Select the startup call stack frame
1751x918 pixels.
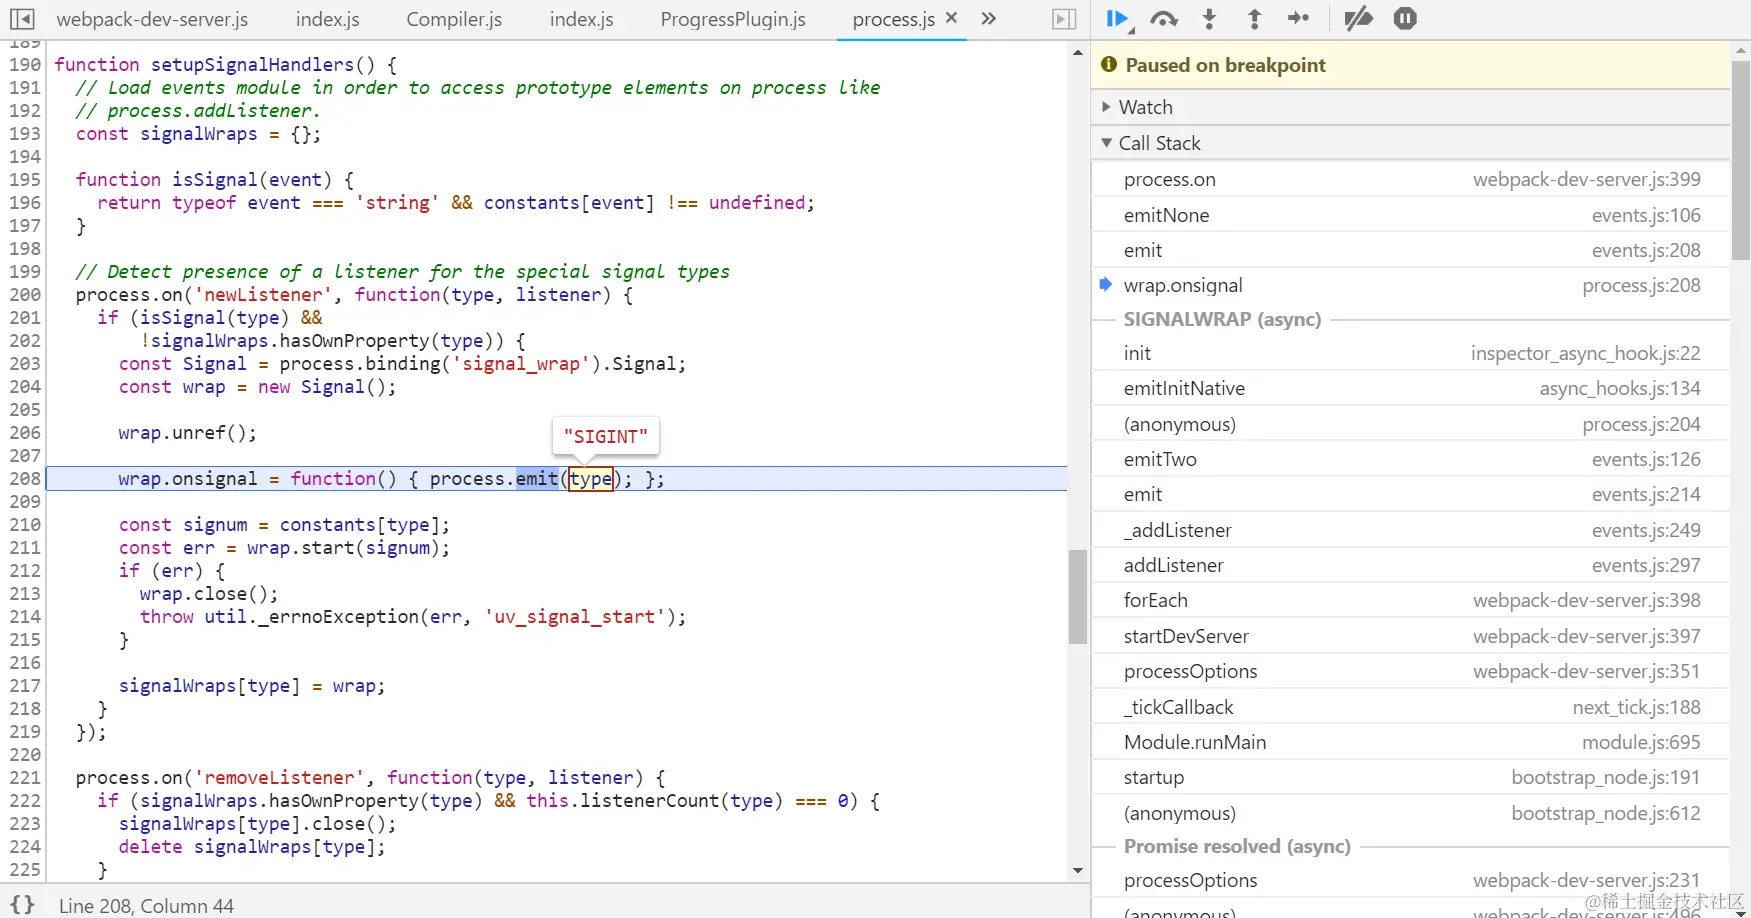pyautogui.click(x=1410, y=777)
